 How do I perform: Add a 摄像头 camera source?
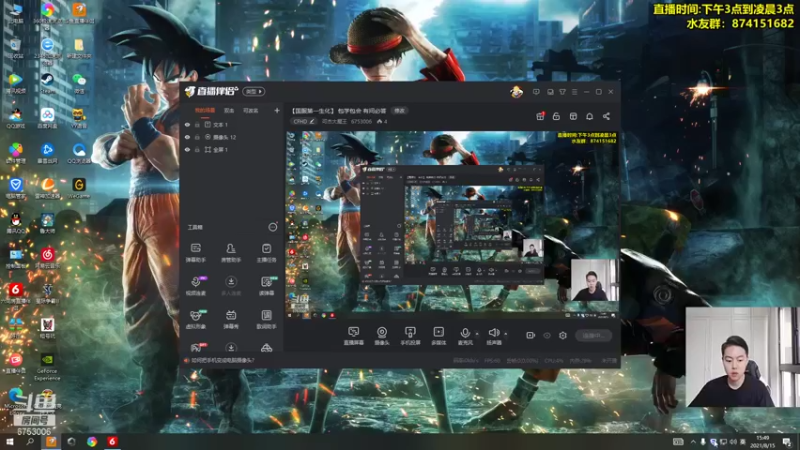click(382, 336)
